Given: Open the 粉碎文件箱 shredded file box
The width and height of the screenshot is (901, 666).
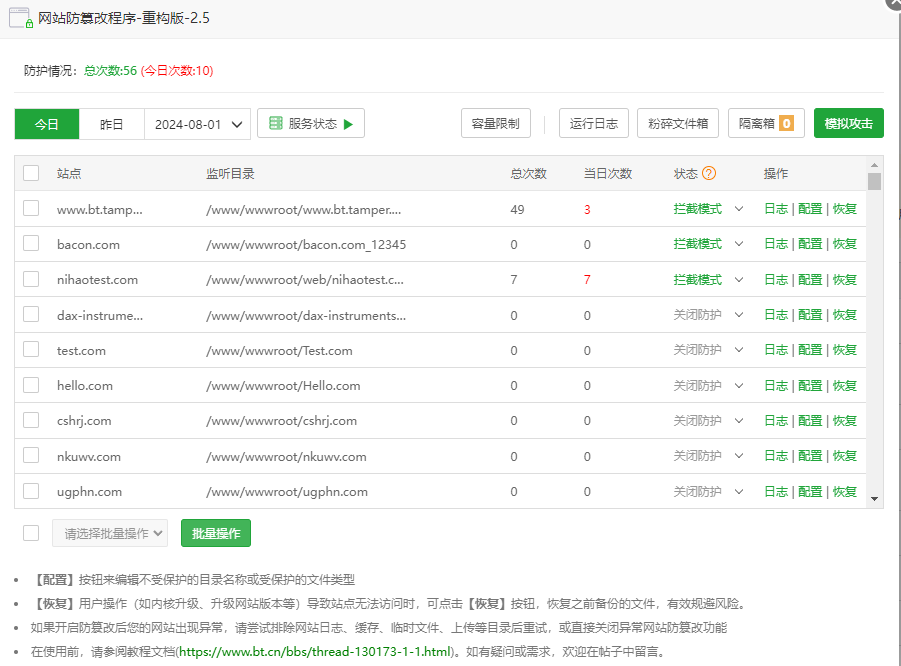Looking at the screenshot, I should pyautogui.click(x=678, y=124).
